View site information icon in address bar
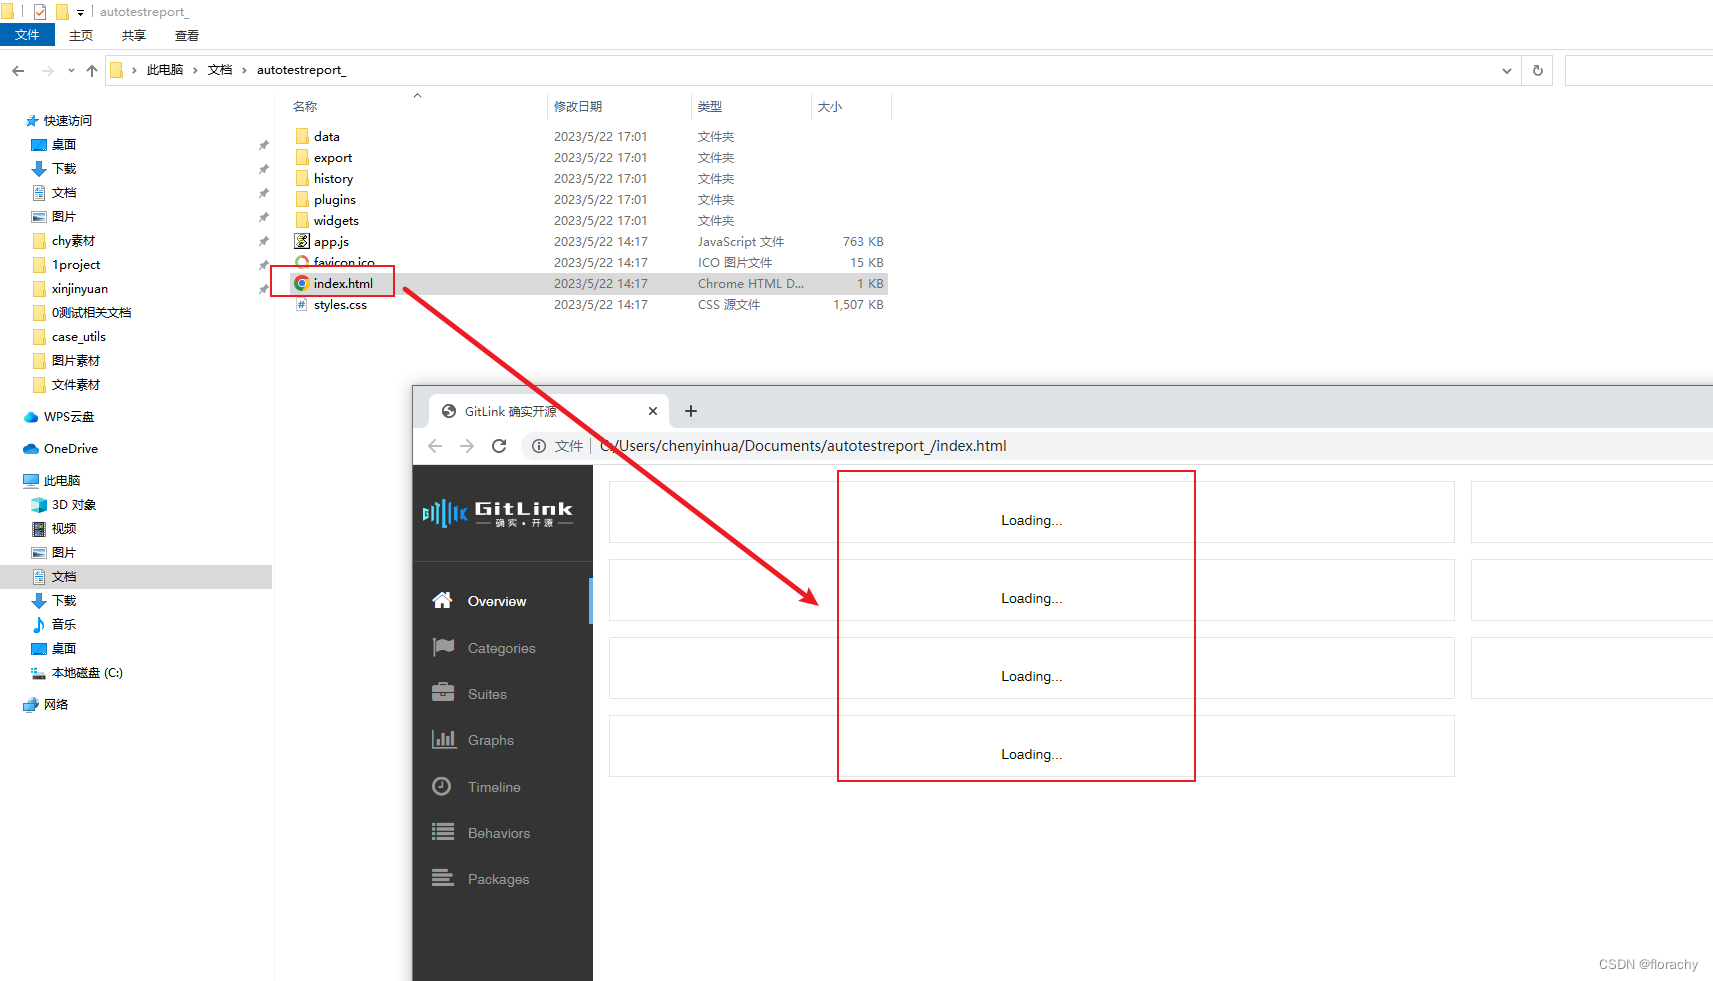This screenshot has width=1713, height=981. tap(539, 446)
